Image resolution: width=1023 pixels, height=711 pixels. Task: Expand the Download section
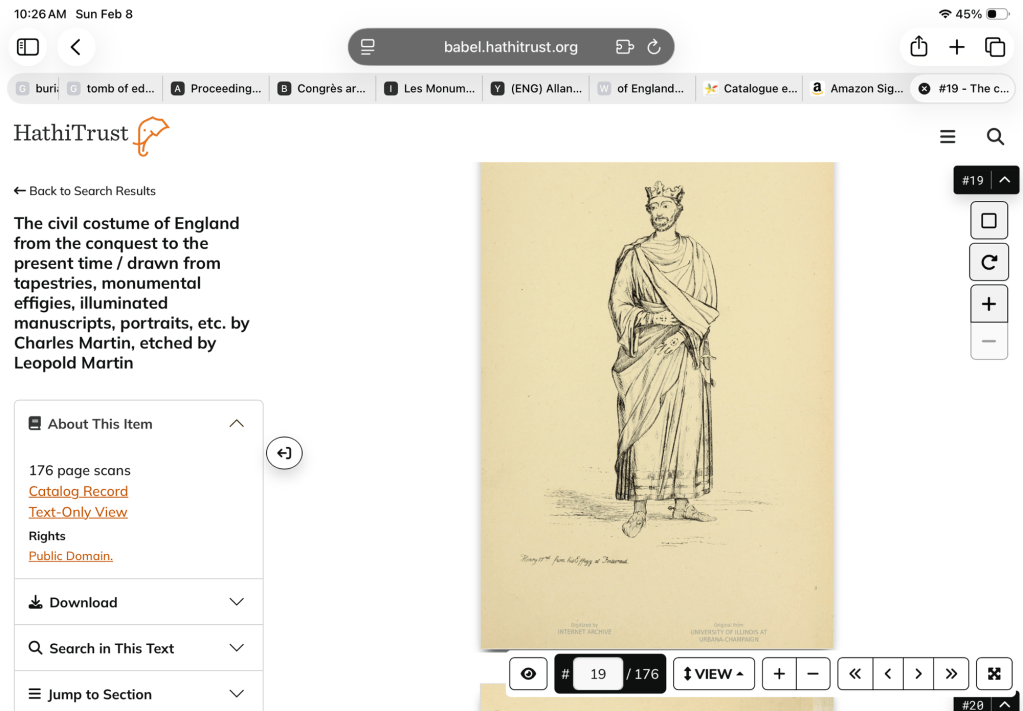[138, 602]
